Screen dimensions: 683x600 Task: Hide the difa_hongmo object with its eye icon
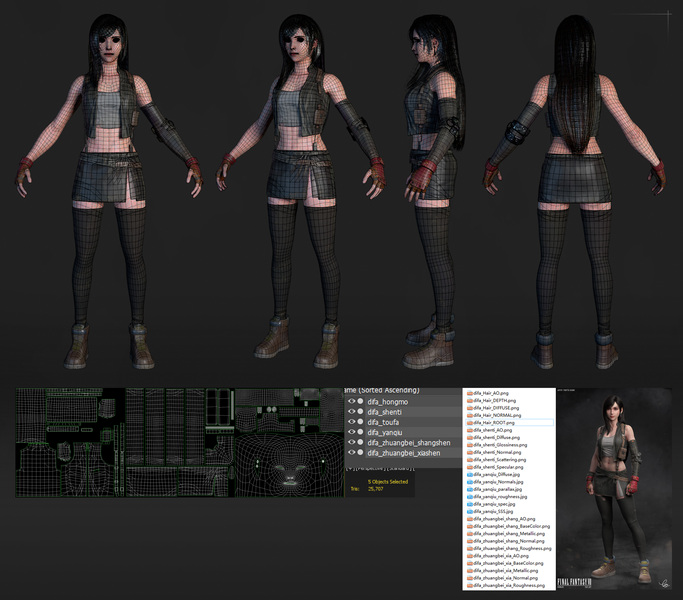click(x=351, y=401)
